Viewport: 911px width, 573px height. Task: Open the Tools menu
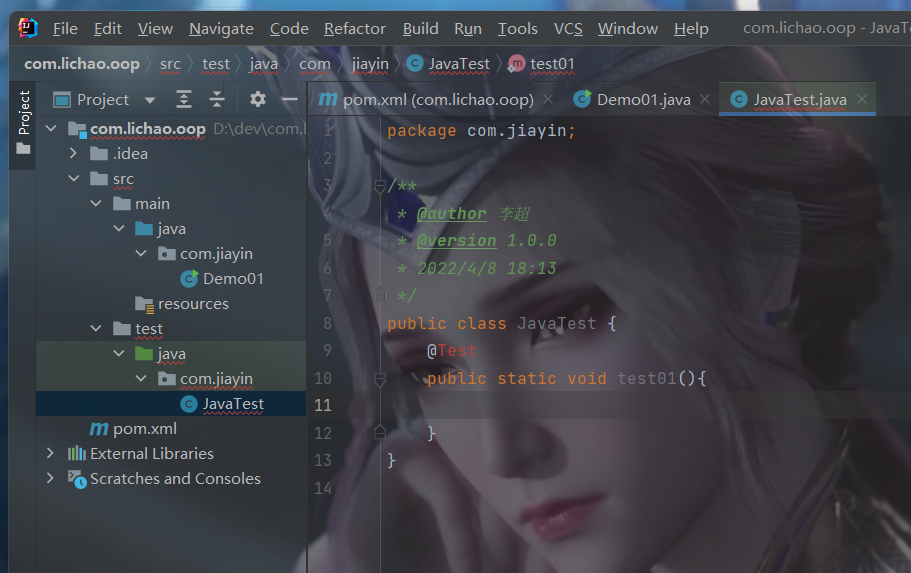(x=518, y=28)
